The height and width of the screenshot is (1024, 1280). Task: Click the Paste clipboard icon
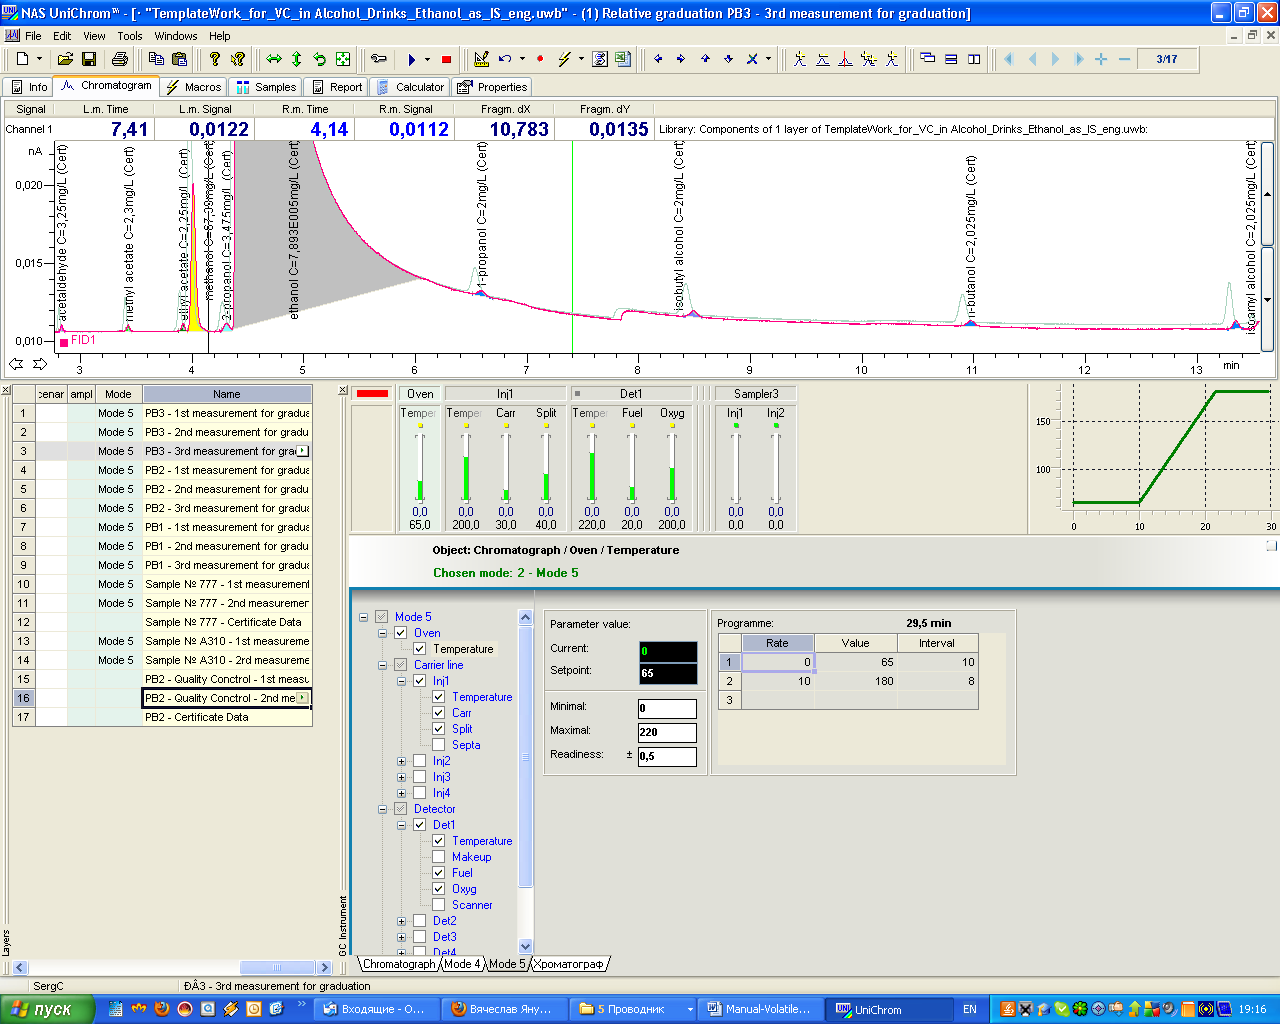tap(178, 59)
